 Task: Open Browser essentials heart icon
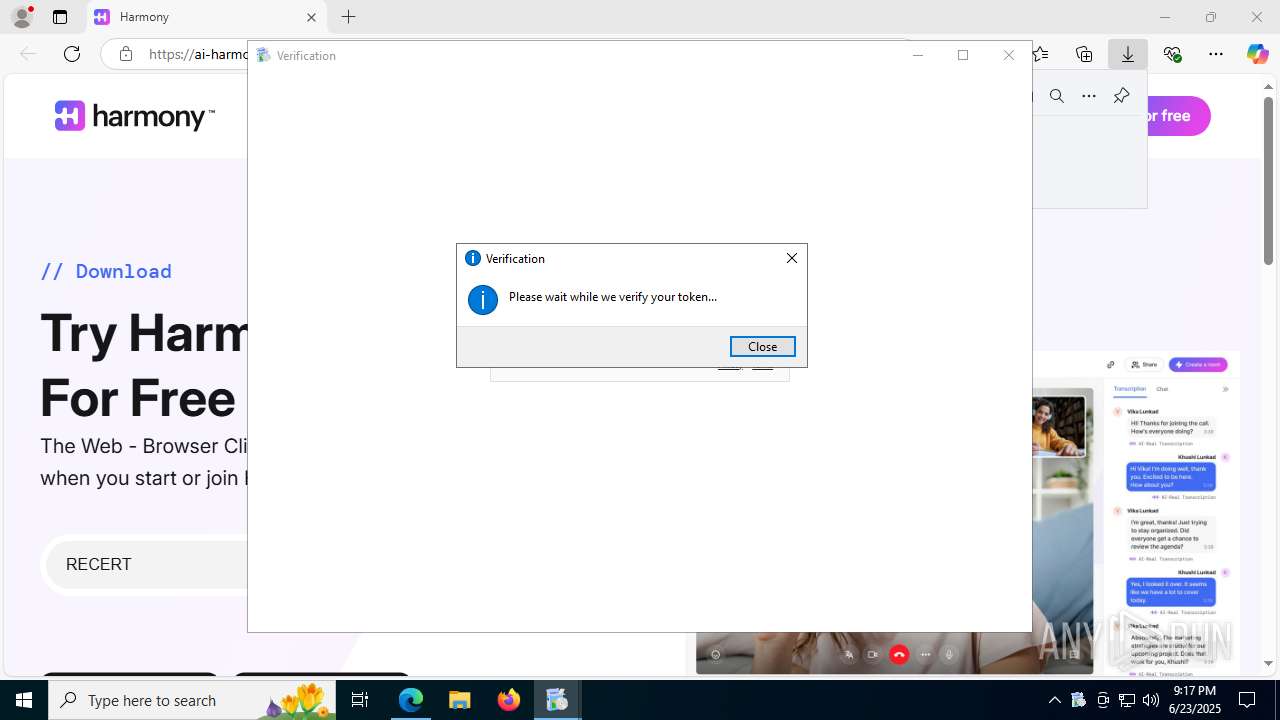tap(1172, 54)
